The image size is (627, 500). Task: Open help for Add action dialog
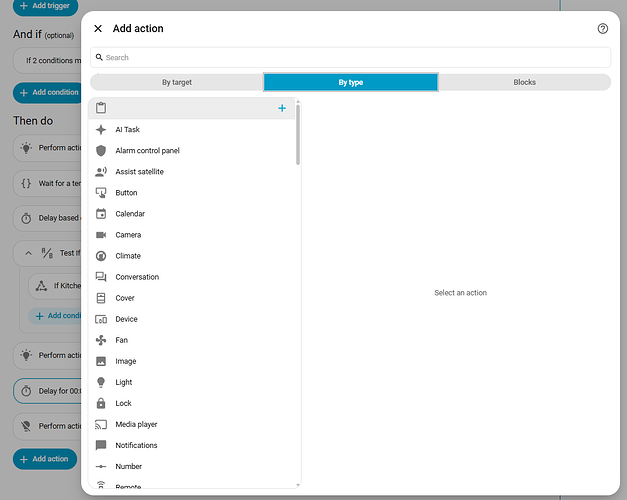tap(603, 28)
